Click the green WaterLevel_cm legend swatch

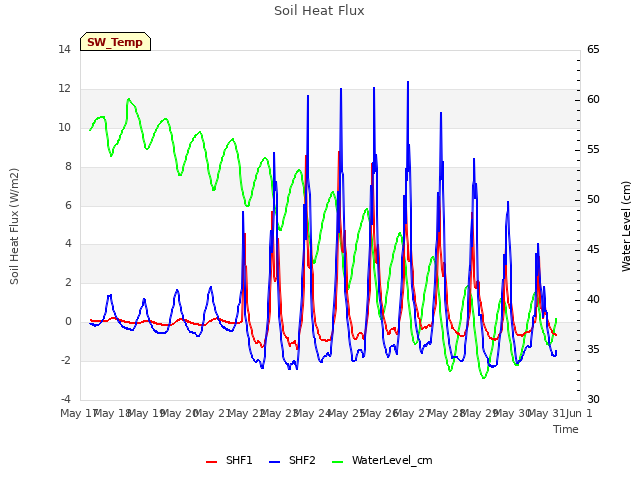[338, 462]
